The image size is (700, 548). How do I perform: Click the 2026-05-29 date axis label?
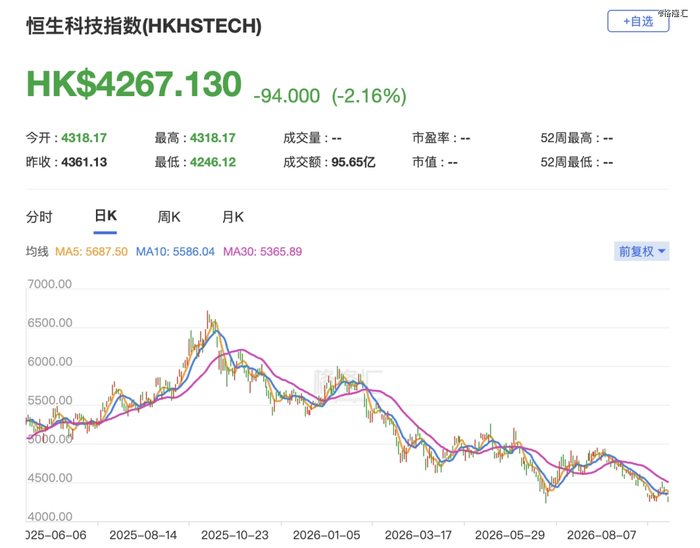coord(510,535)
